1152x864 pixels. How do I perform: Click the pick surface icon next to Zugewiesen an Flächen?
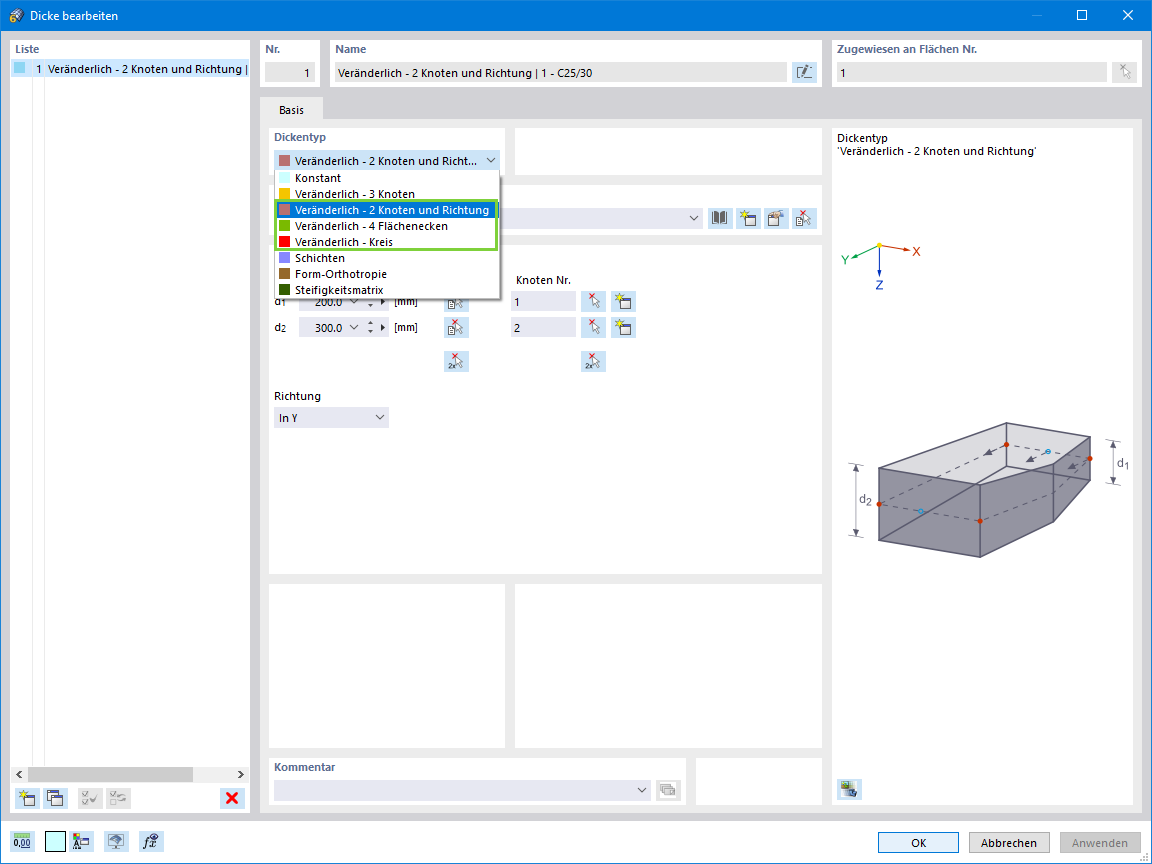tap(1124, 72)
